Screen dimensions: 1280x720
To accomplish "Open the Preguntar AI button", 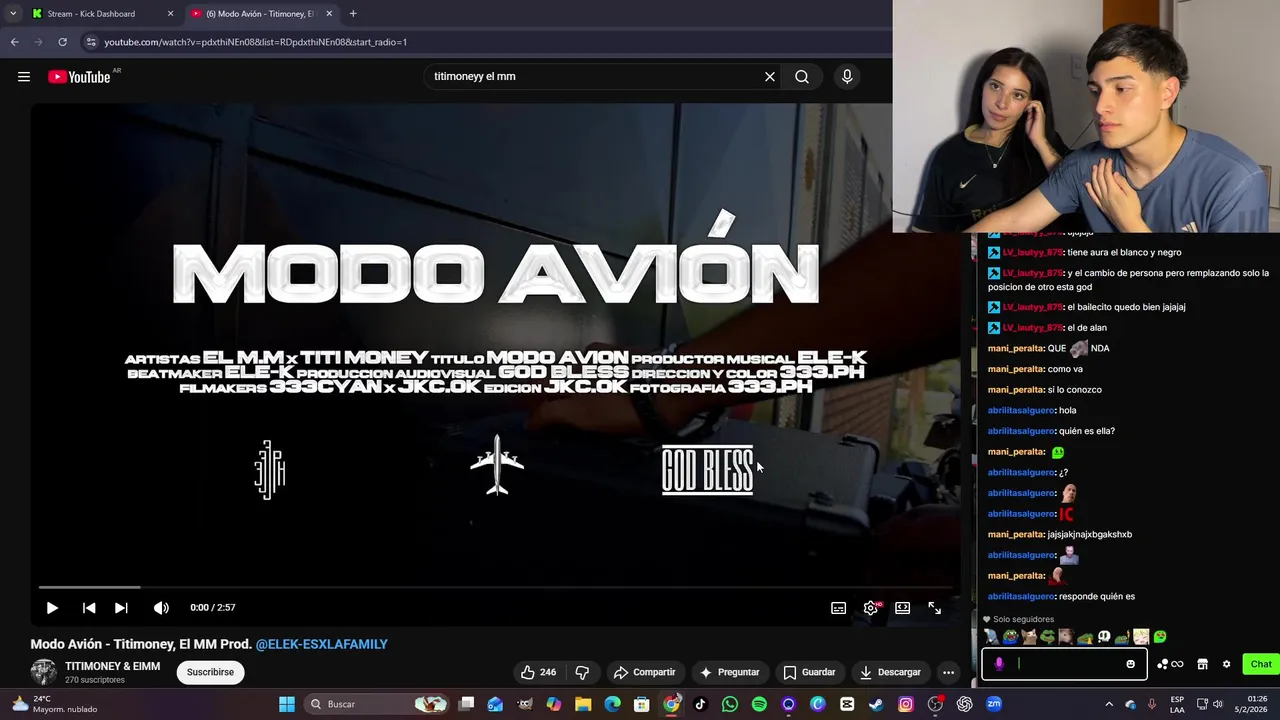I will [x=729, y=672].
